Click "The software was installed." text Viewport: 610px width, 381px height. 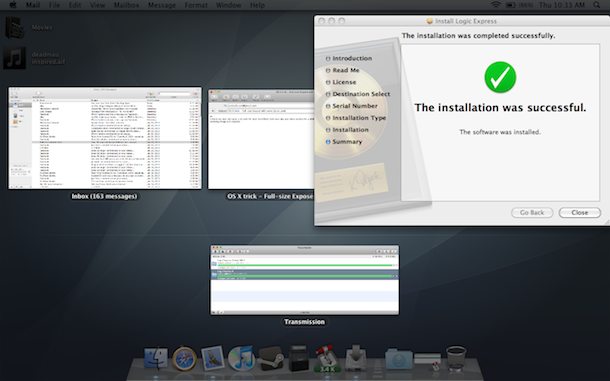click(500, 132)
